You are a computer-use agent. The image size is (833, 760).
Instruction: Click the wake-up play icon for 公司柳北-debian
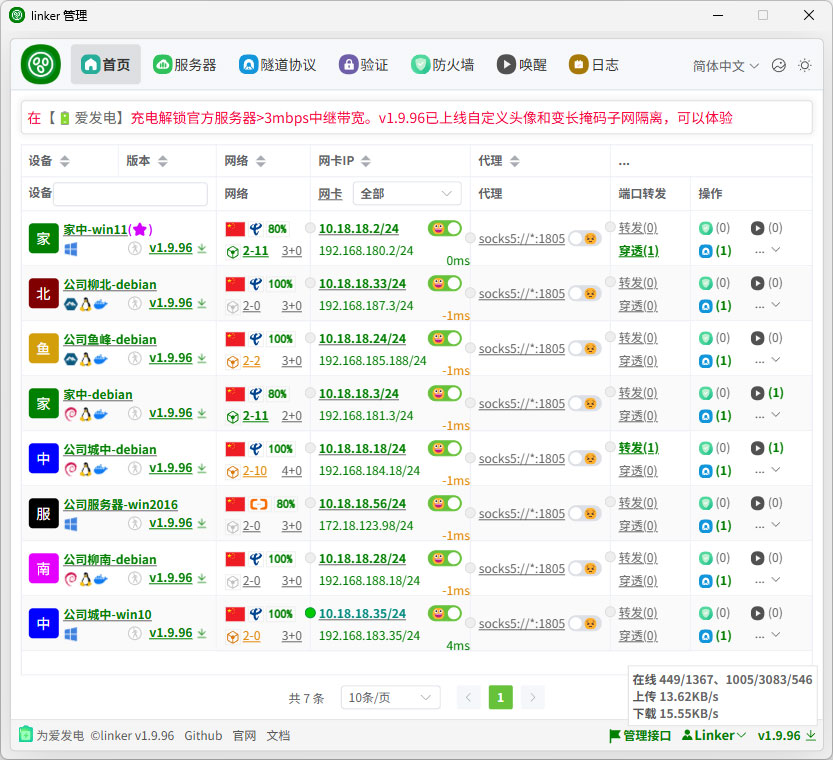coord(757,283)
